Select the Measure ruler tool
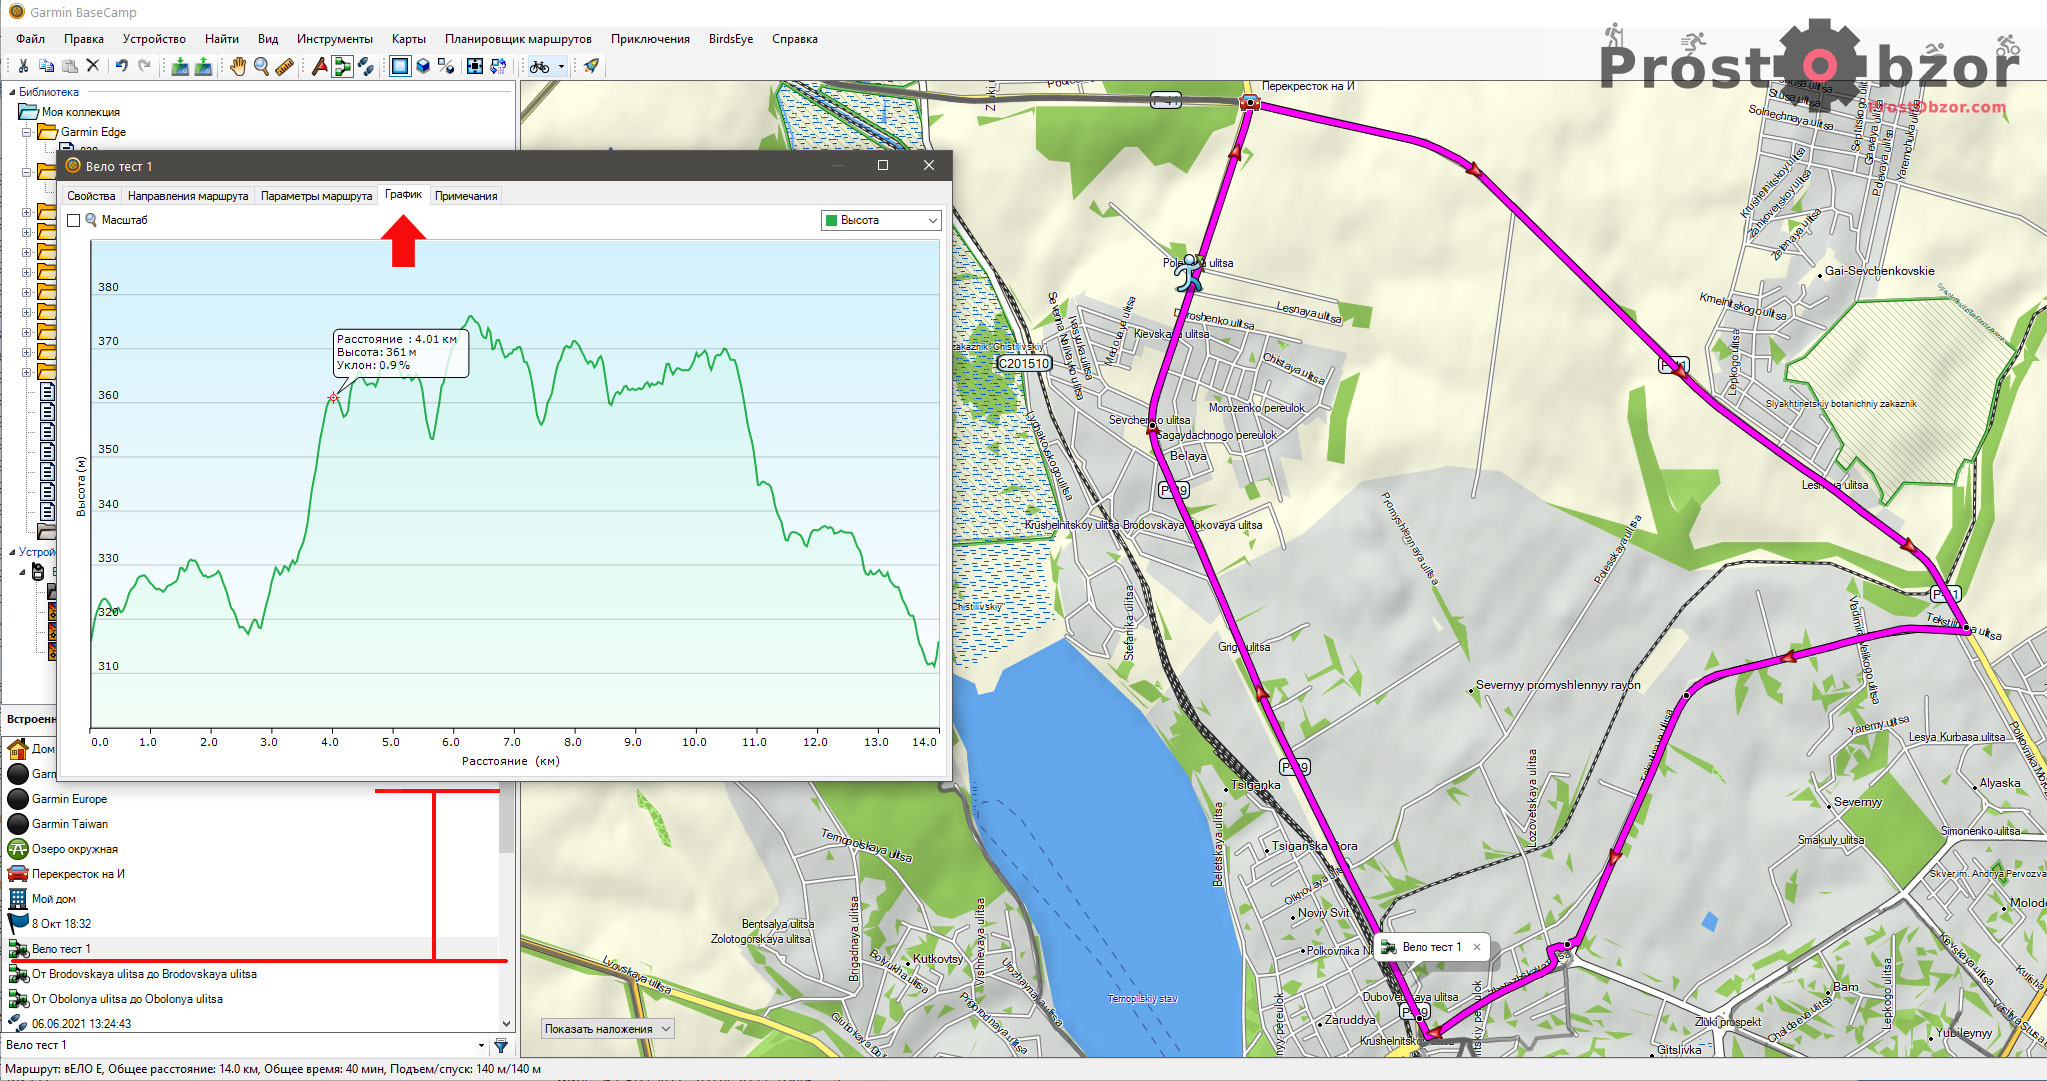The image size is (2047, 1081). tap(285, 66)
